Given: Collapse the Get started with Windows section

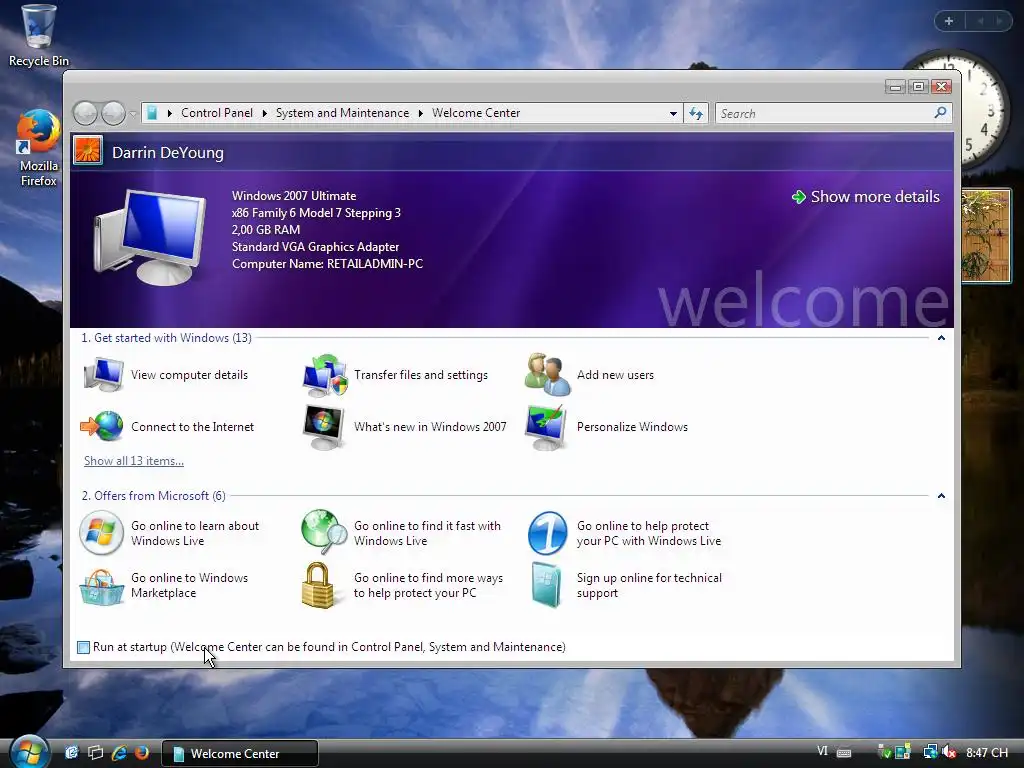Looking at the screenshot, I should coord(941,338).
